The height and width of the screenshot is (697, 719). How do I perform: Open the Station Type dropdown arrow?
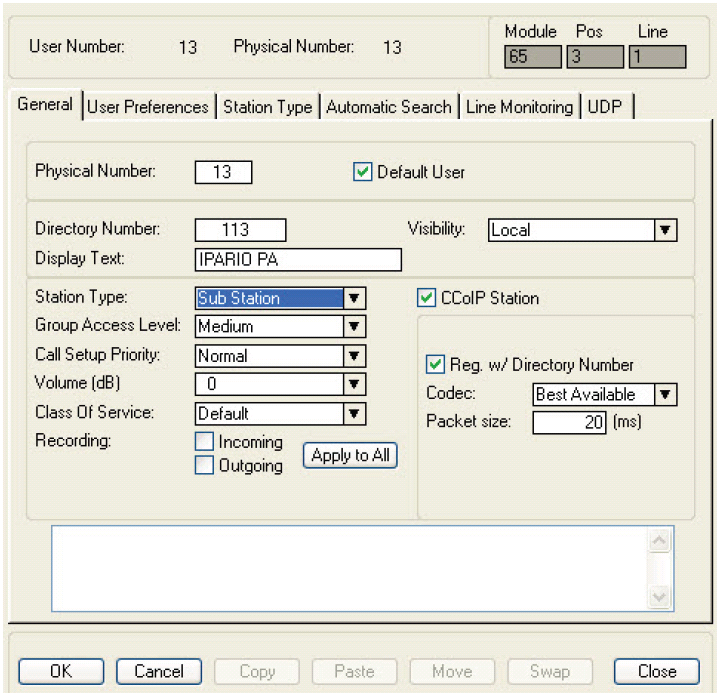354,299
